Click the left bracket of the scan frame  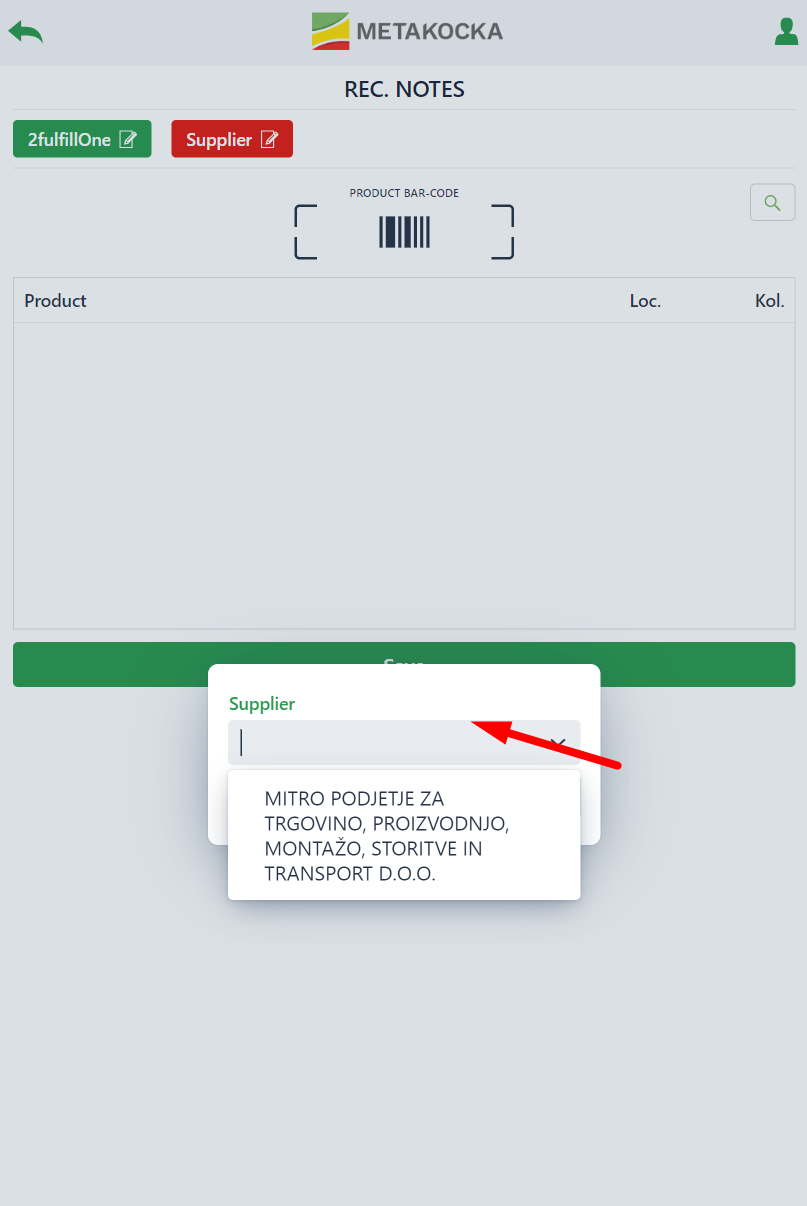(x=305, y=232)
